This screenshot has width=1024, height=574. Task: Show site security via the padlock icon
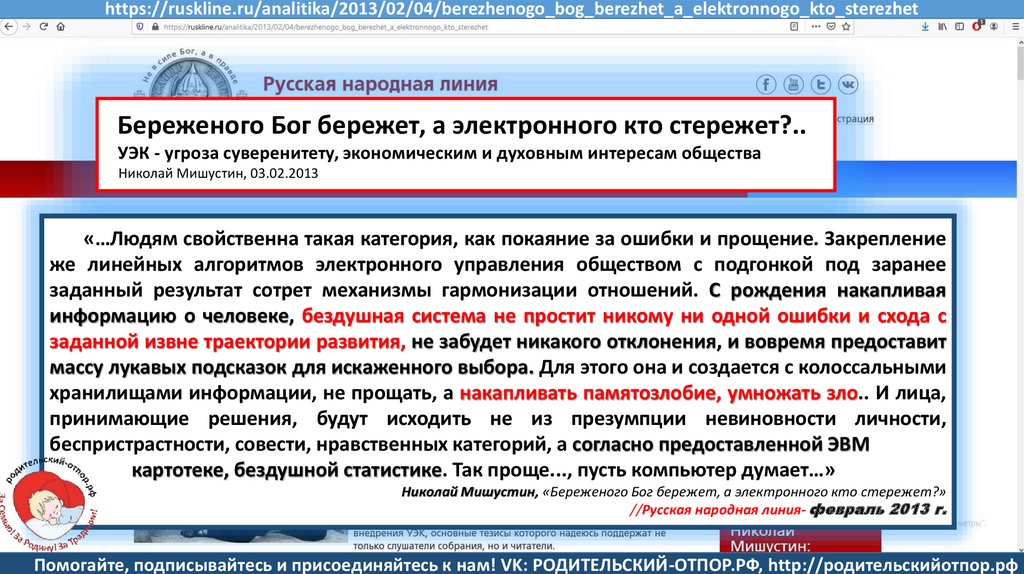click(x=155, y=27)
